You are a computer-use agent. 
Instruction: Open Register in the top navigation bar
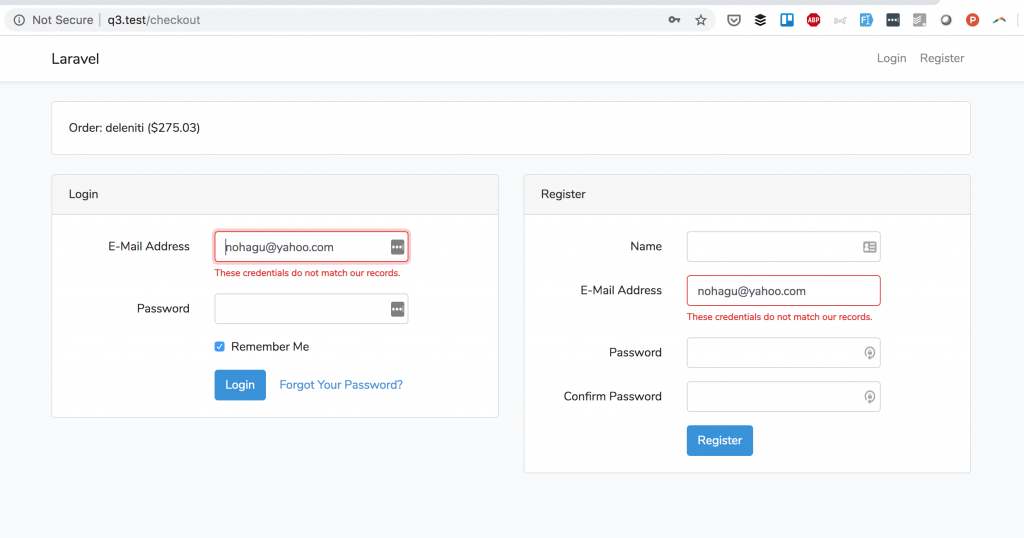pos(942,58)
